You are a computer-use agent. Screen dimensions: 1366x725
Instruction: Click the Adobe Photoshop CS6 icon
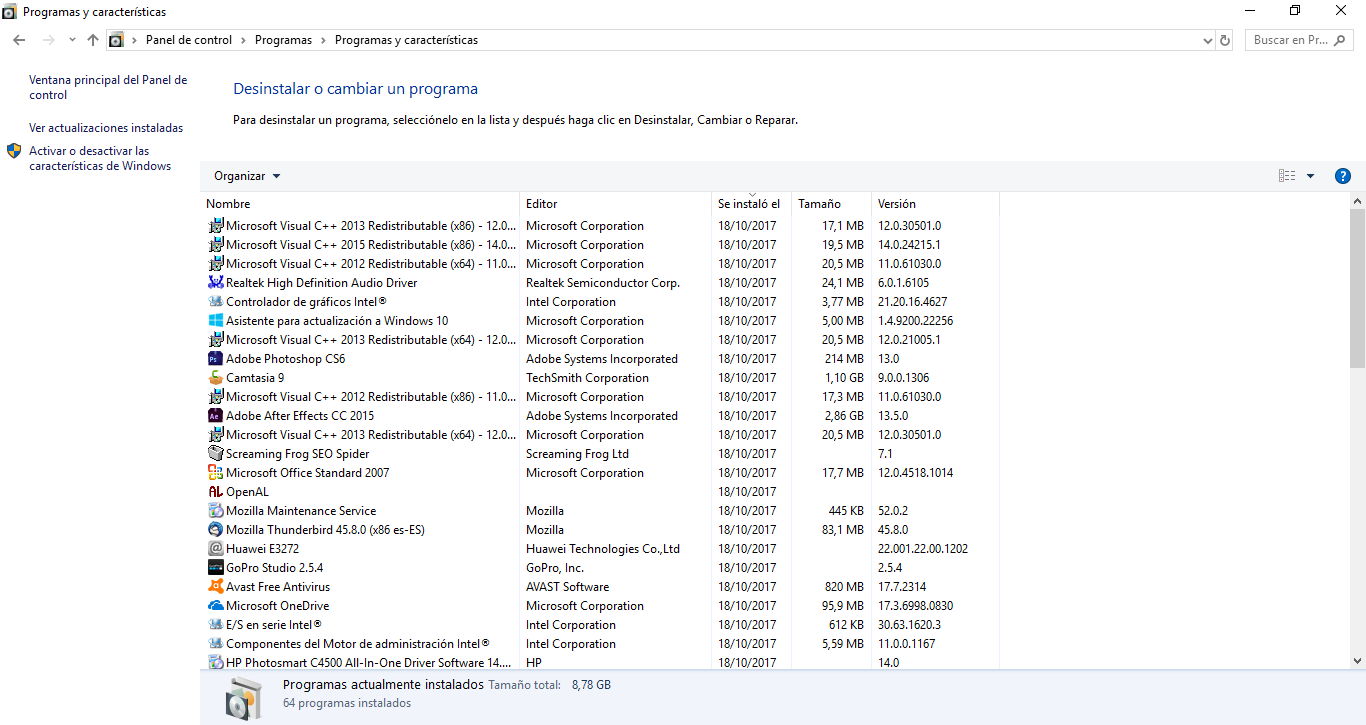[216, 359]
